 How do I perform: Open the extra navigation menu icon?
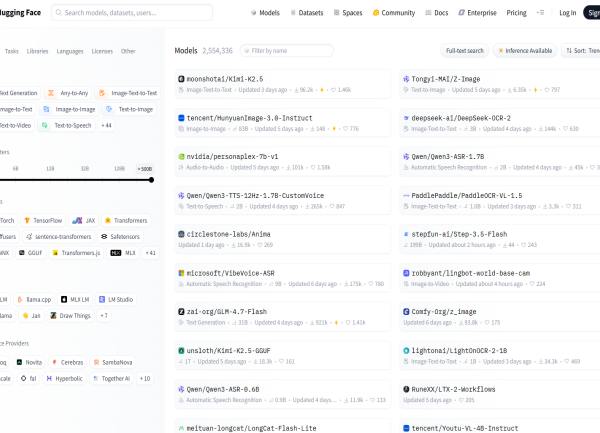(540, 13)
